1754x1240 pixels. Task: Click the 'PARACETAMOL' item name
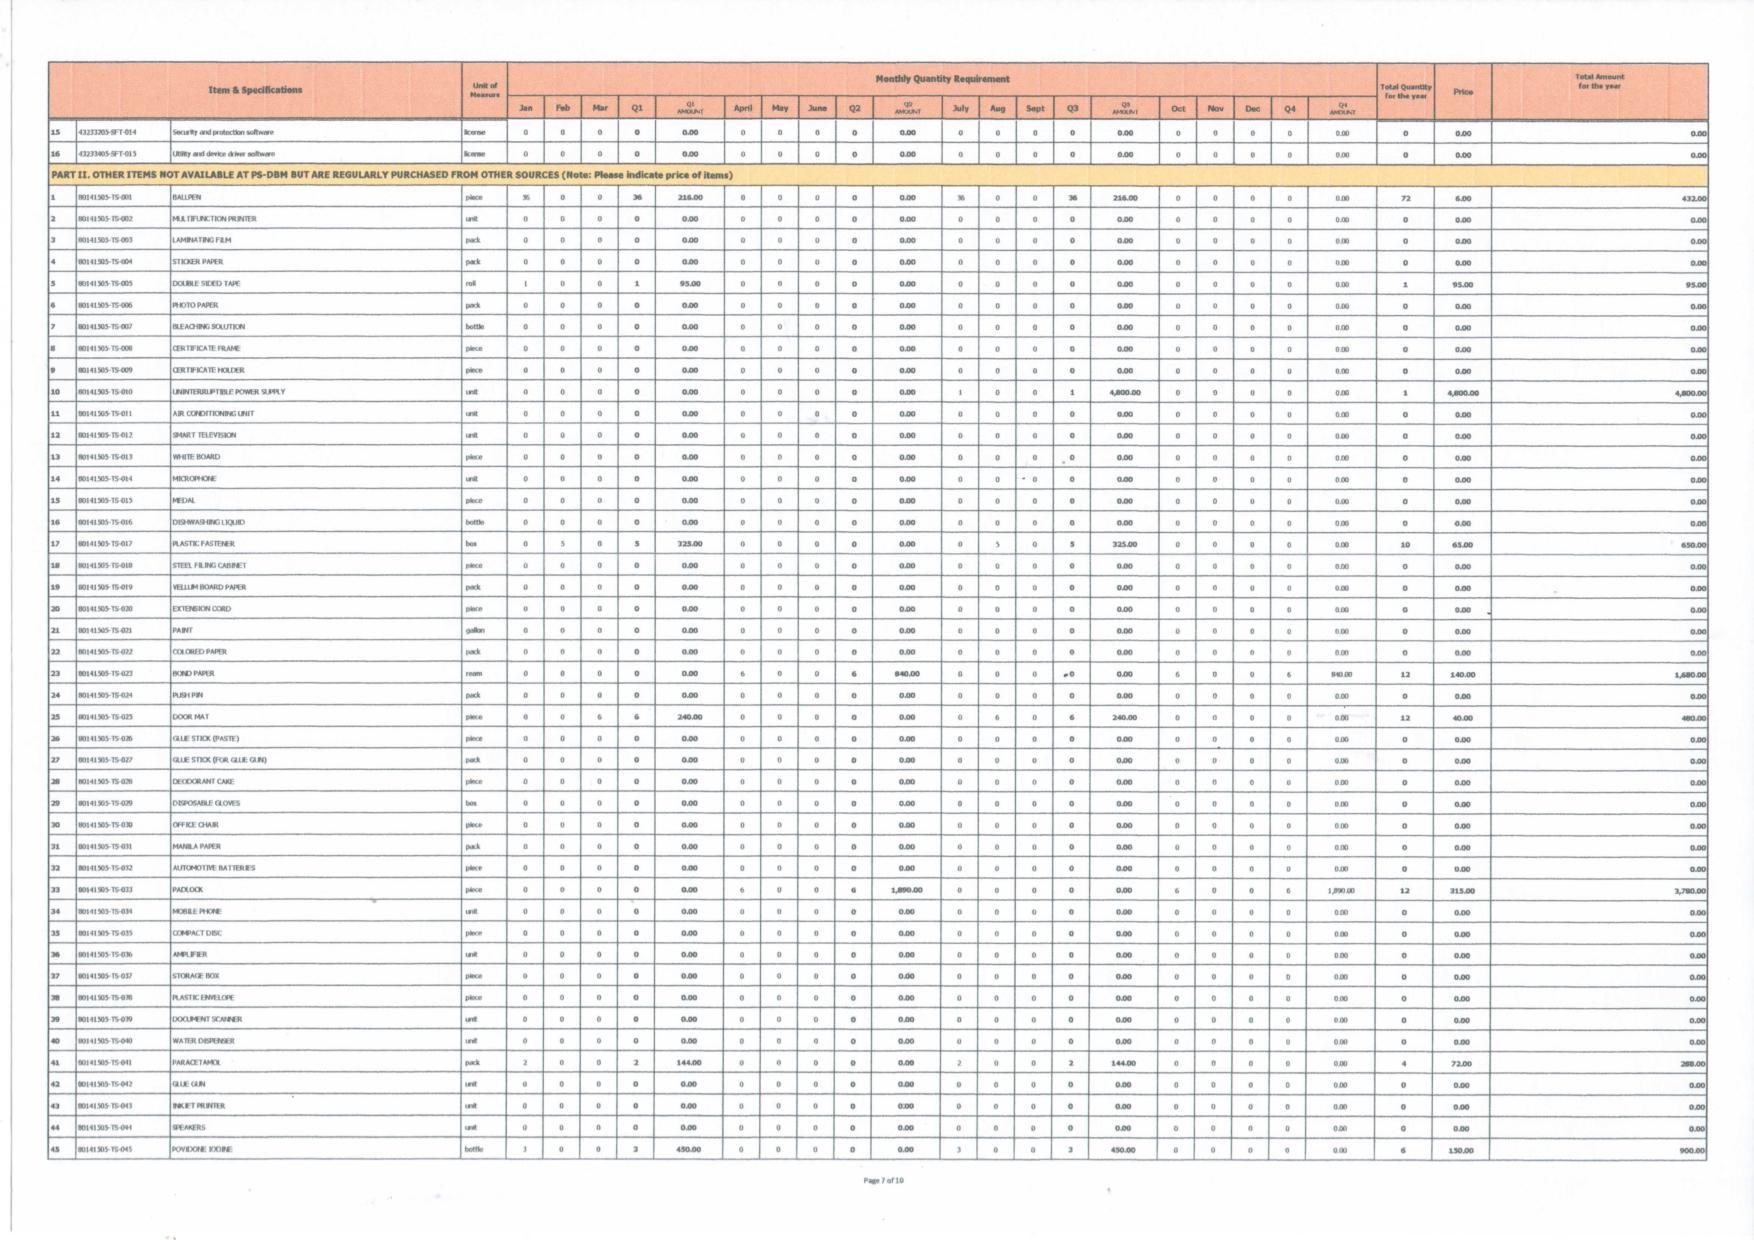pyautogui.click(x=194, y=1063)
